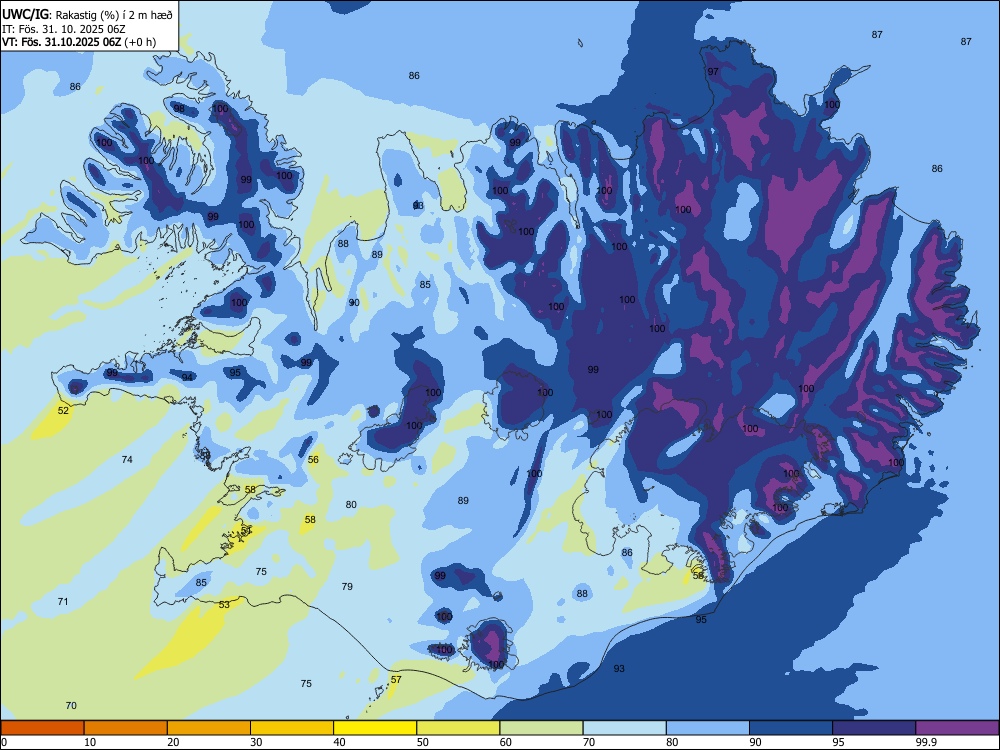Click the '99.9' legend scale label

(925, 742)
